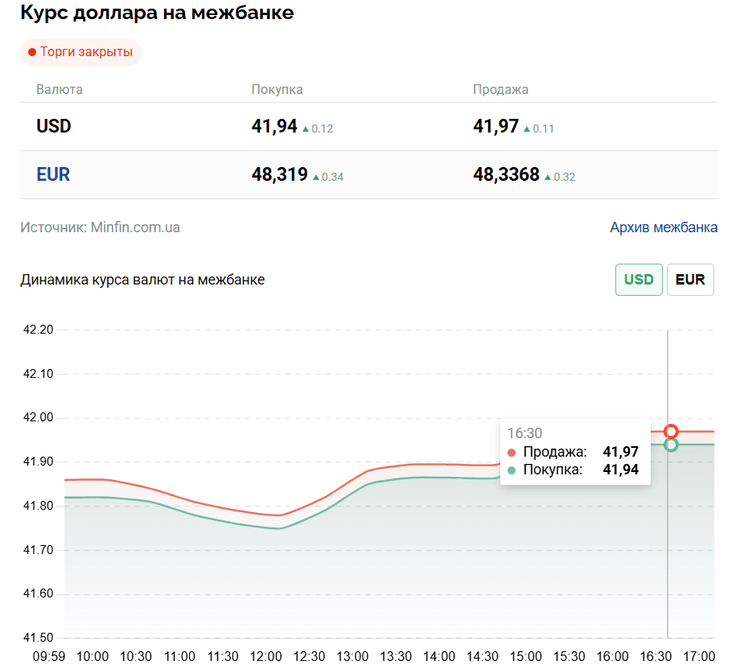This screenshot has height=664, width=740.
Task: Click the Торги закрыты status badge
Action: click(x=81, y=52)
